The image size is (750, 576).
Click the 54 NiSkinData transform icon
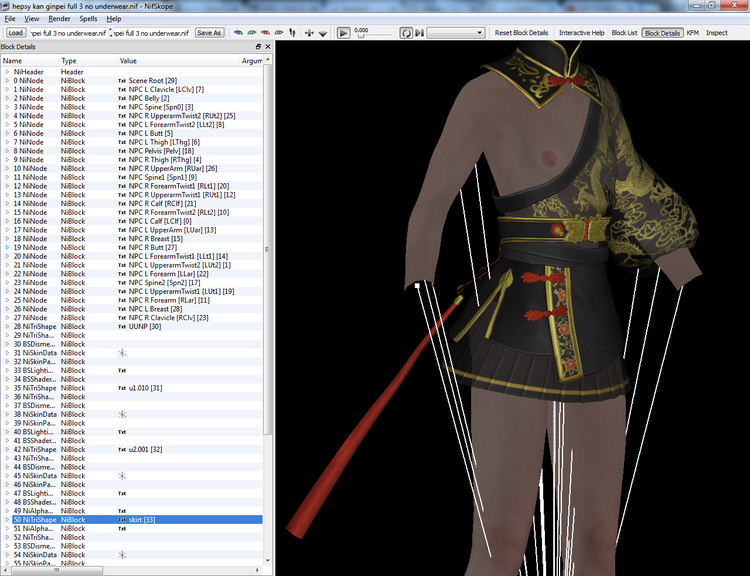click(x=122, y=554)
